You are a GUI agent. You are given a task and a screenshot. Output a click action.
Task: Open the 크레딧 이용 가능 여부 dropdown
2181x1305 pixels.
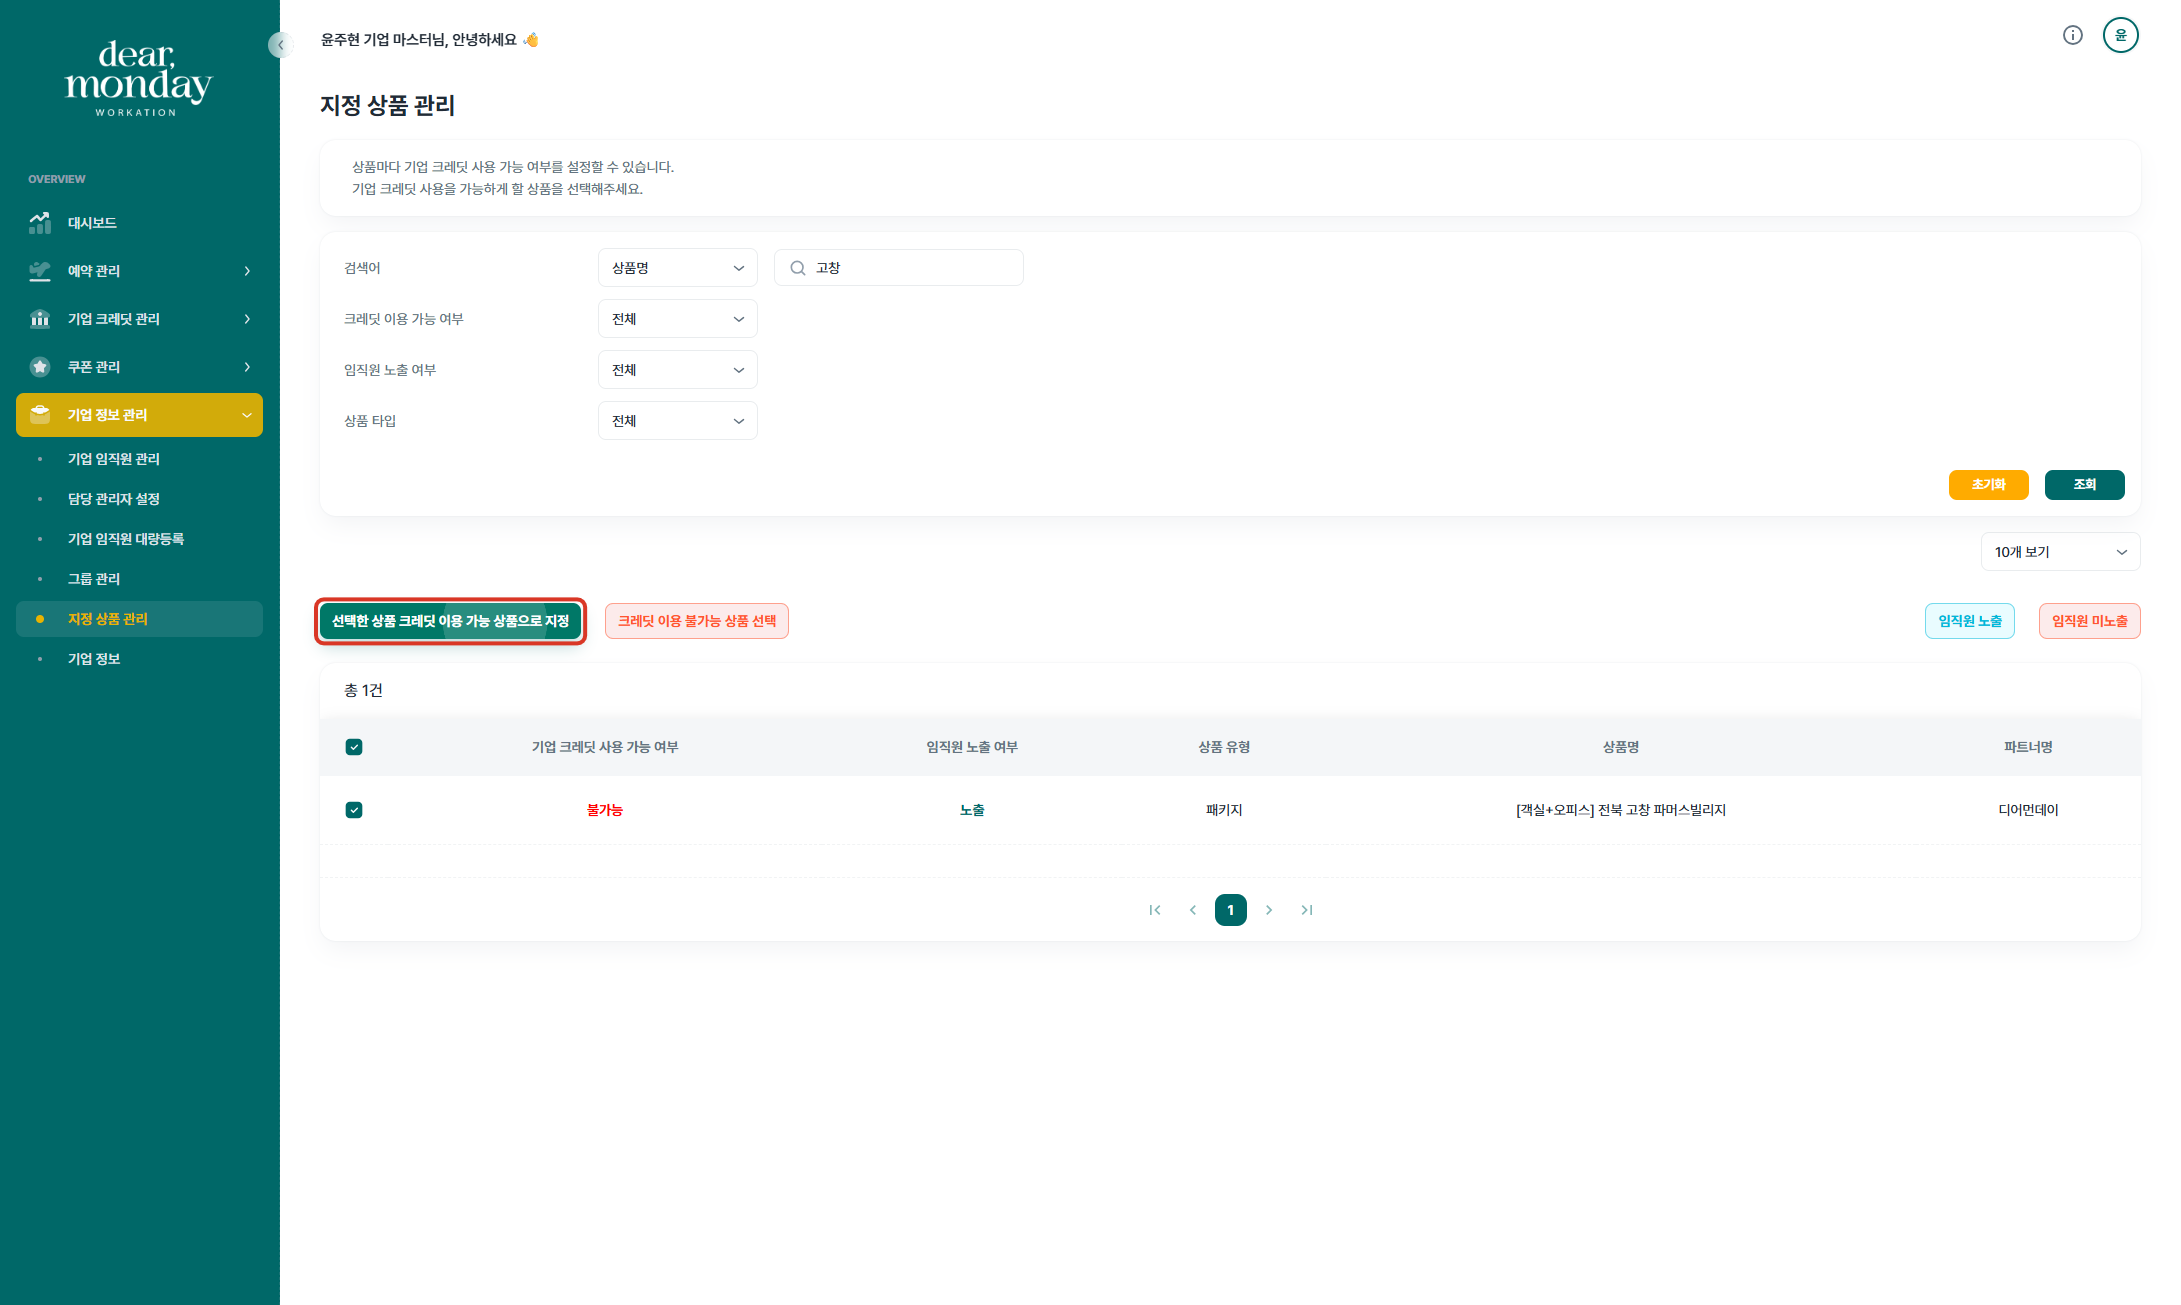[677, 319]
